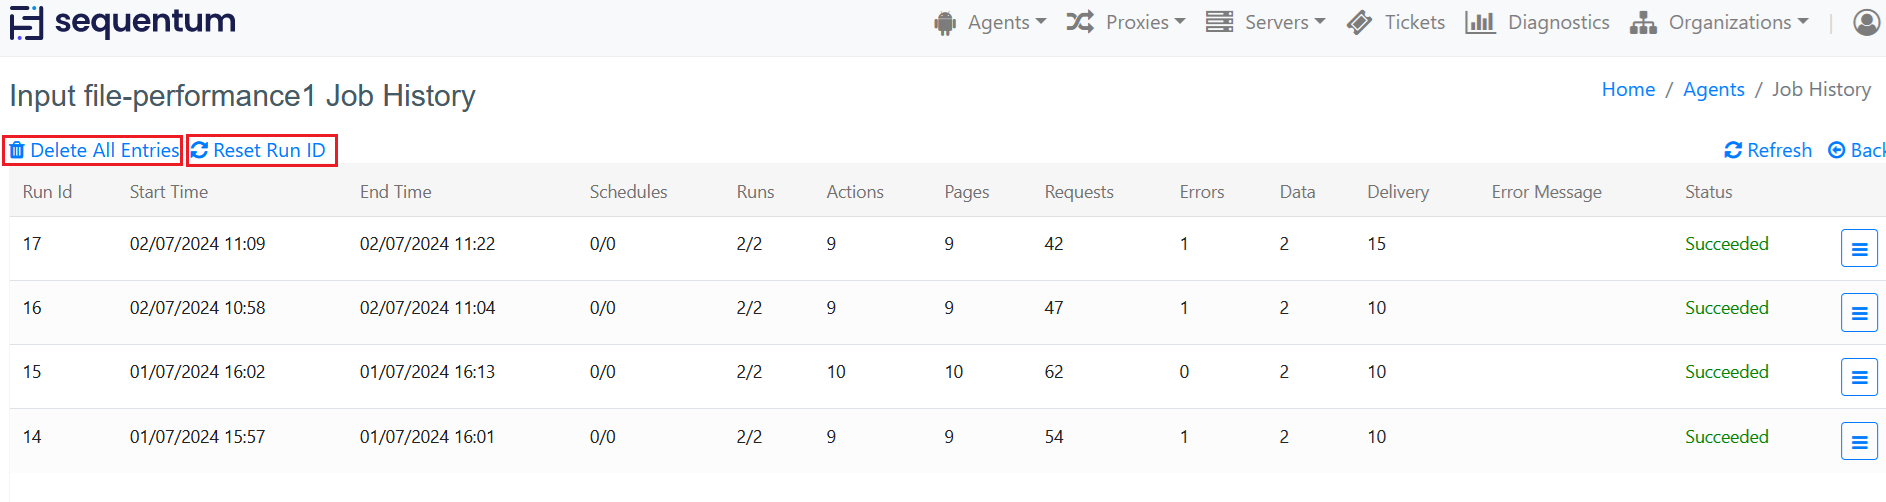Refresh the job history list
Screen dimensions: 1886x502
(1768, 150)
